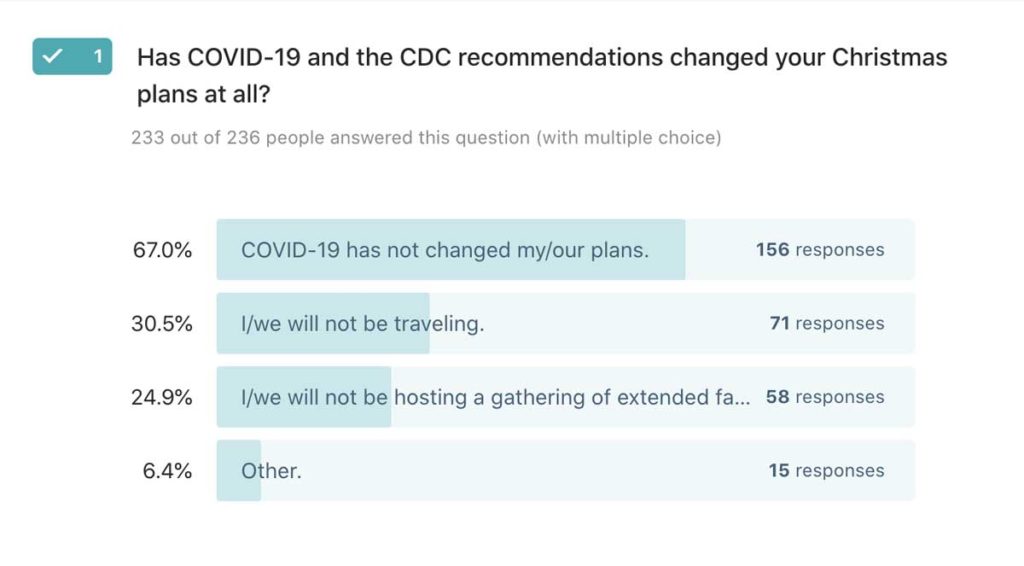The width and height of the screenshot is (1024, 566).
Task: Select the "I/we will not be traveling" answer
Action: [x=362, y=323]
